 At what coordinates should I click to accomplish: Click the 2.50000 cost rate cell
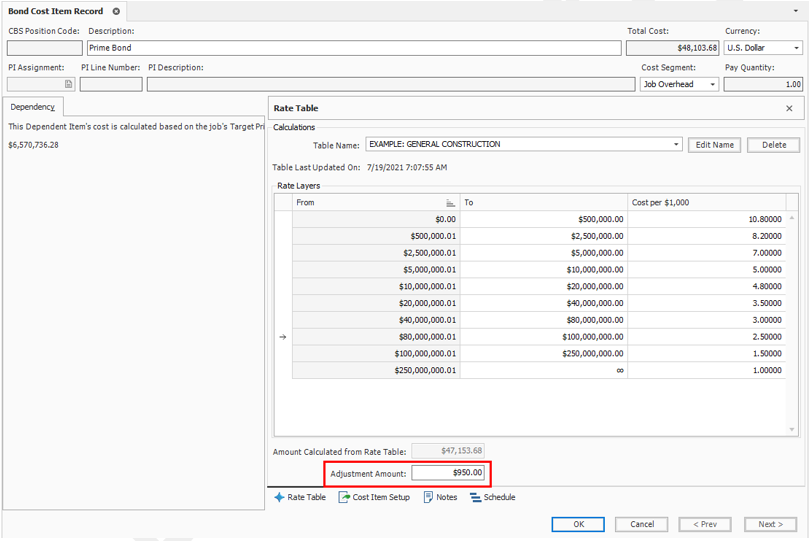[706, 337]
